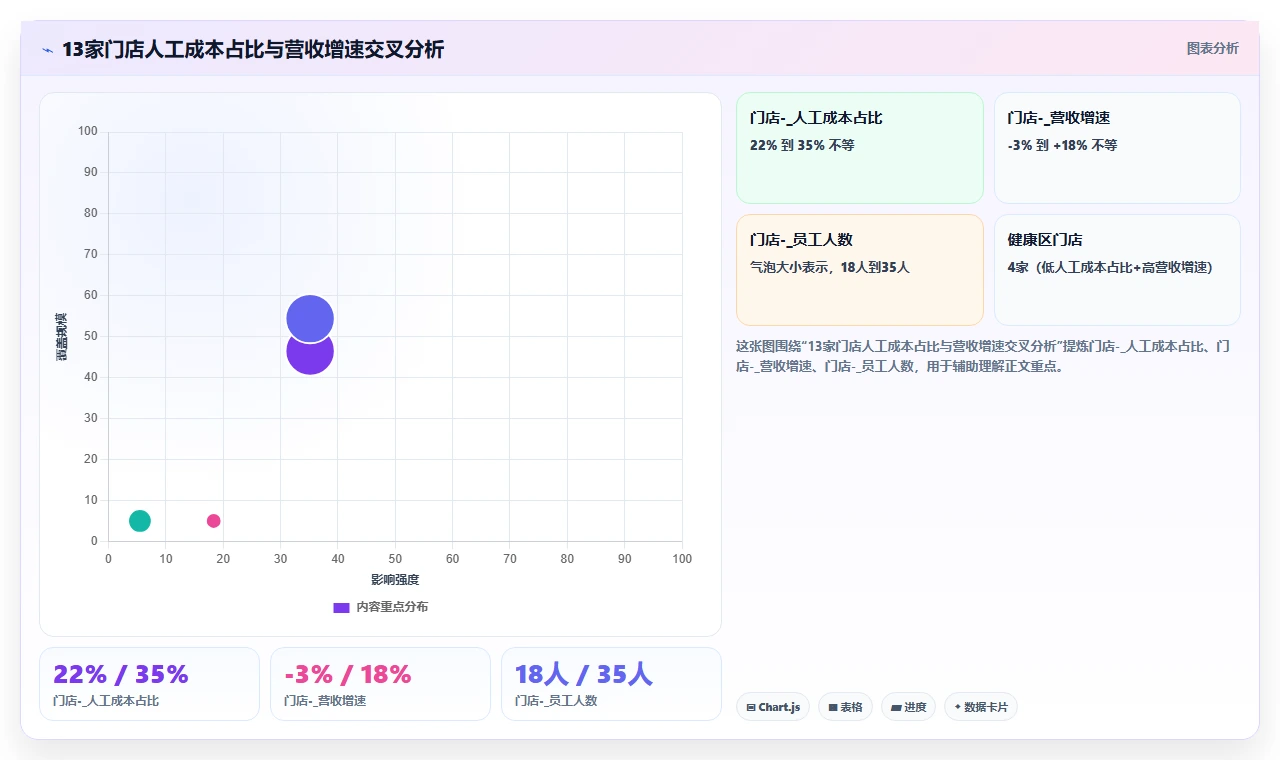
Task: Click the y-axis label 覆盖规模
Action: tap(62, 336)
